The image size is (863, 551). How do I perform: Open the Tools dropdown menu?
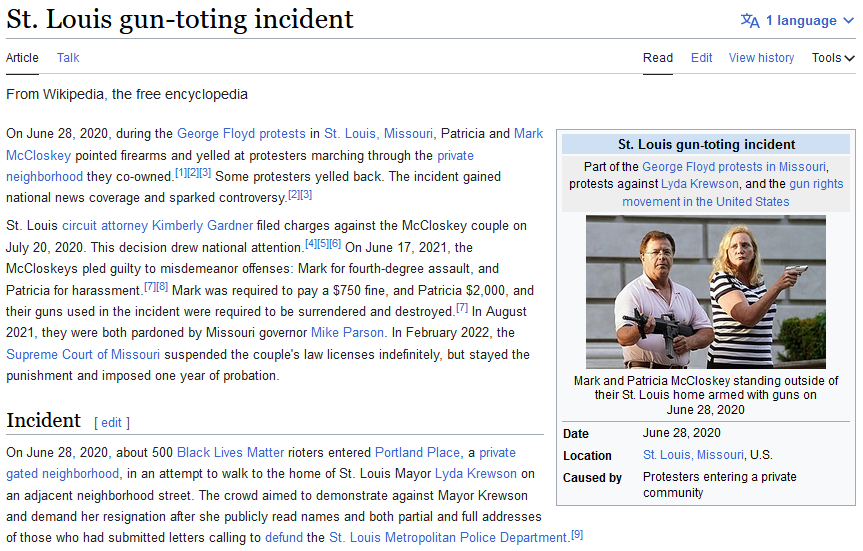coord(833,58)
